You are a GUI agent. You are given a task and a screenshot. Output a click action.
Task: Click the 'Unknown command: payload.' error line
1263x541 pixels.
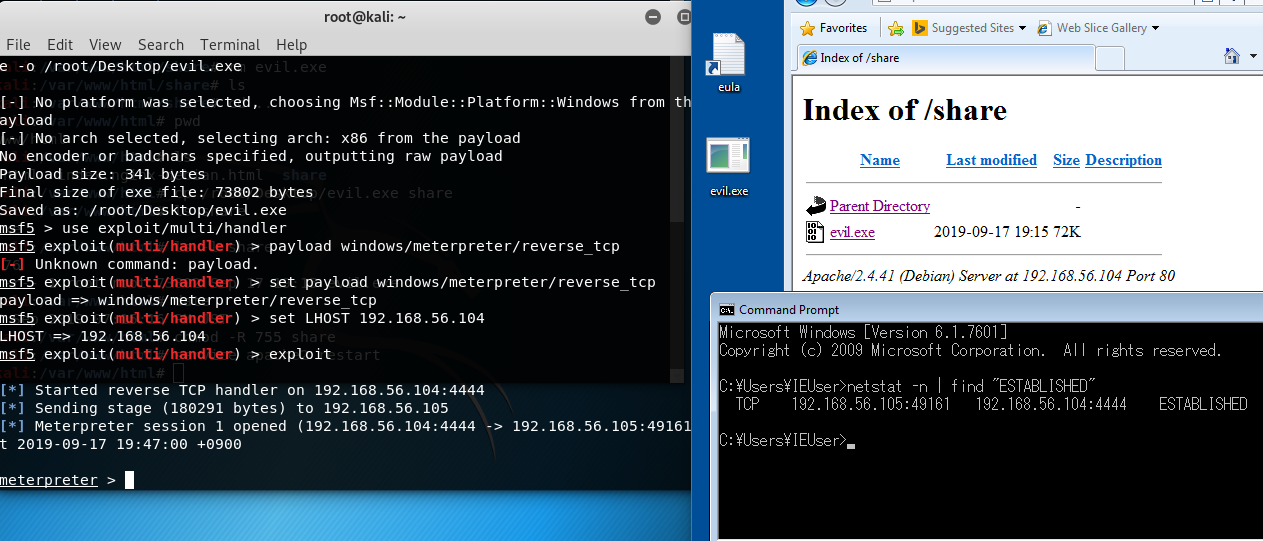[130, 264]
